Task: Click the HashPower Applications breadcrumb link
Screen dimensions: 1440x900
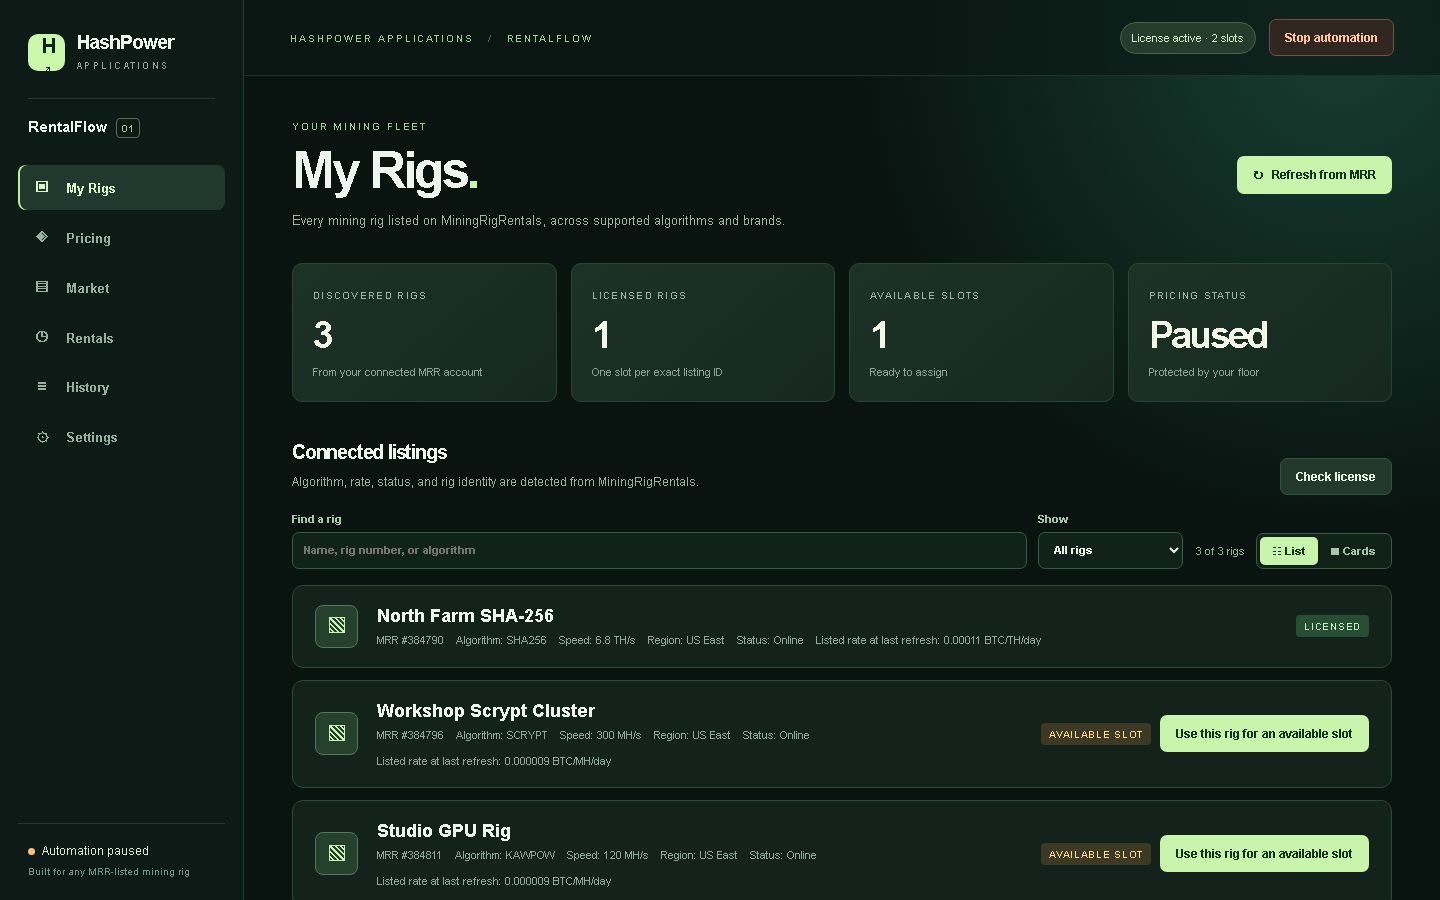Action: coord(381,39)
